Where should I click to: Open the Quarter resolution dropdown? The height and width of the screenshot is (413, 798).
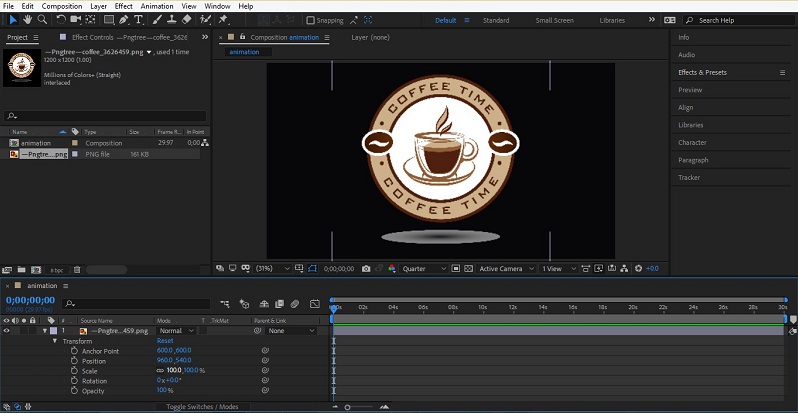tap(422, 269)
